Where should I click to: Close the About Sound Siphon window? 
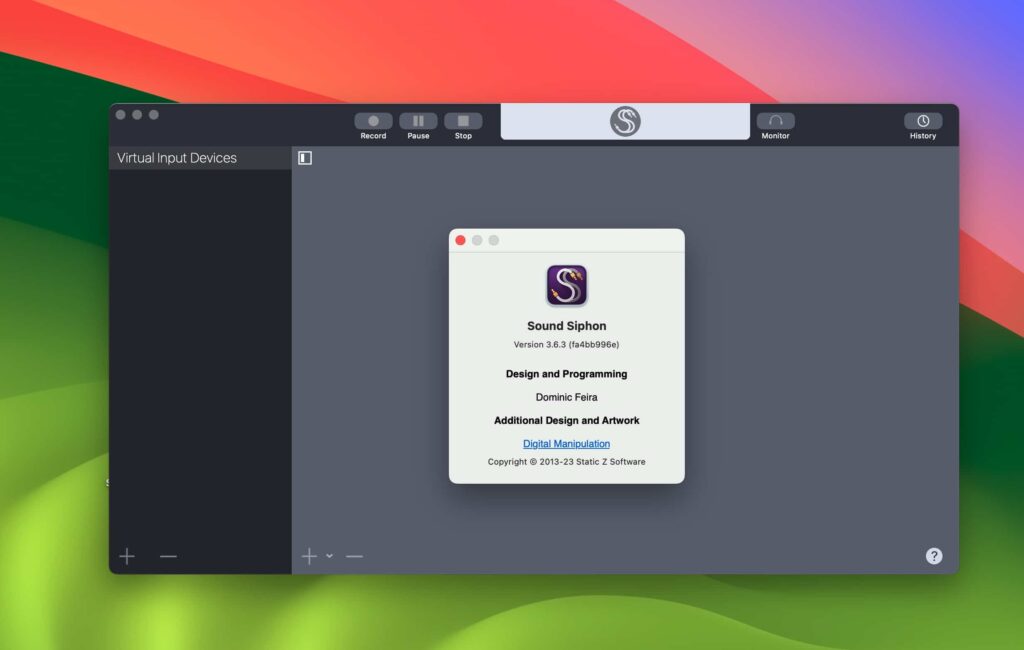(x=460, y=240)
